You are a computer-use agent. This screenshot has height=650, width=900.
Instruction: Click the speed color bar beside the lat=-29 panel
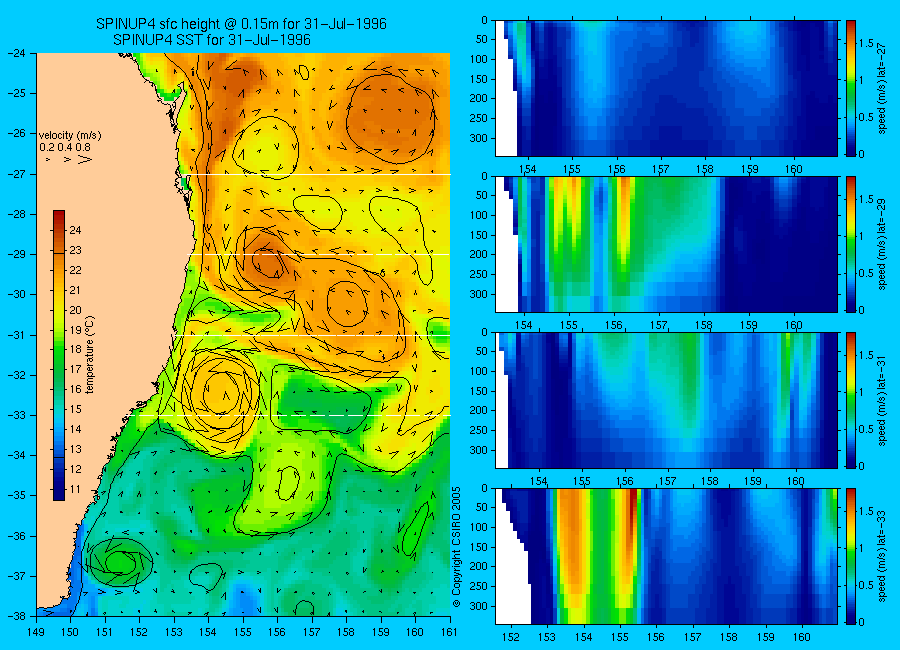click(x=850, y=244)
